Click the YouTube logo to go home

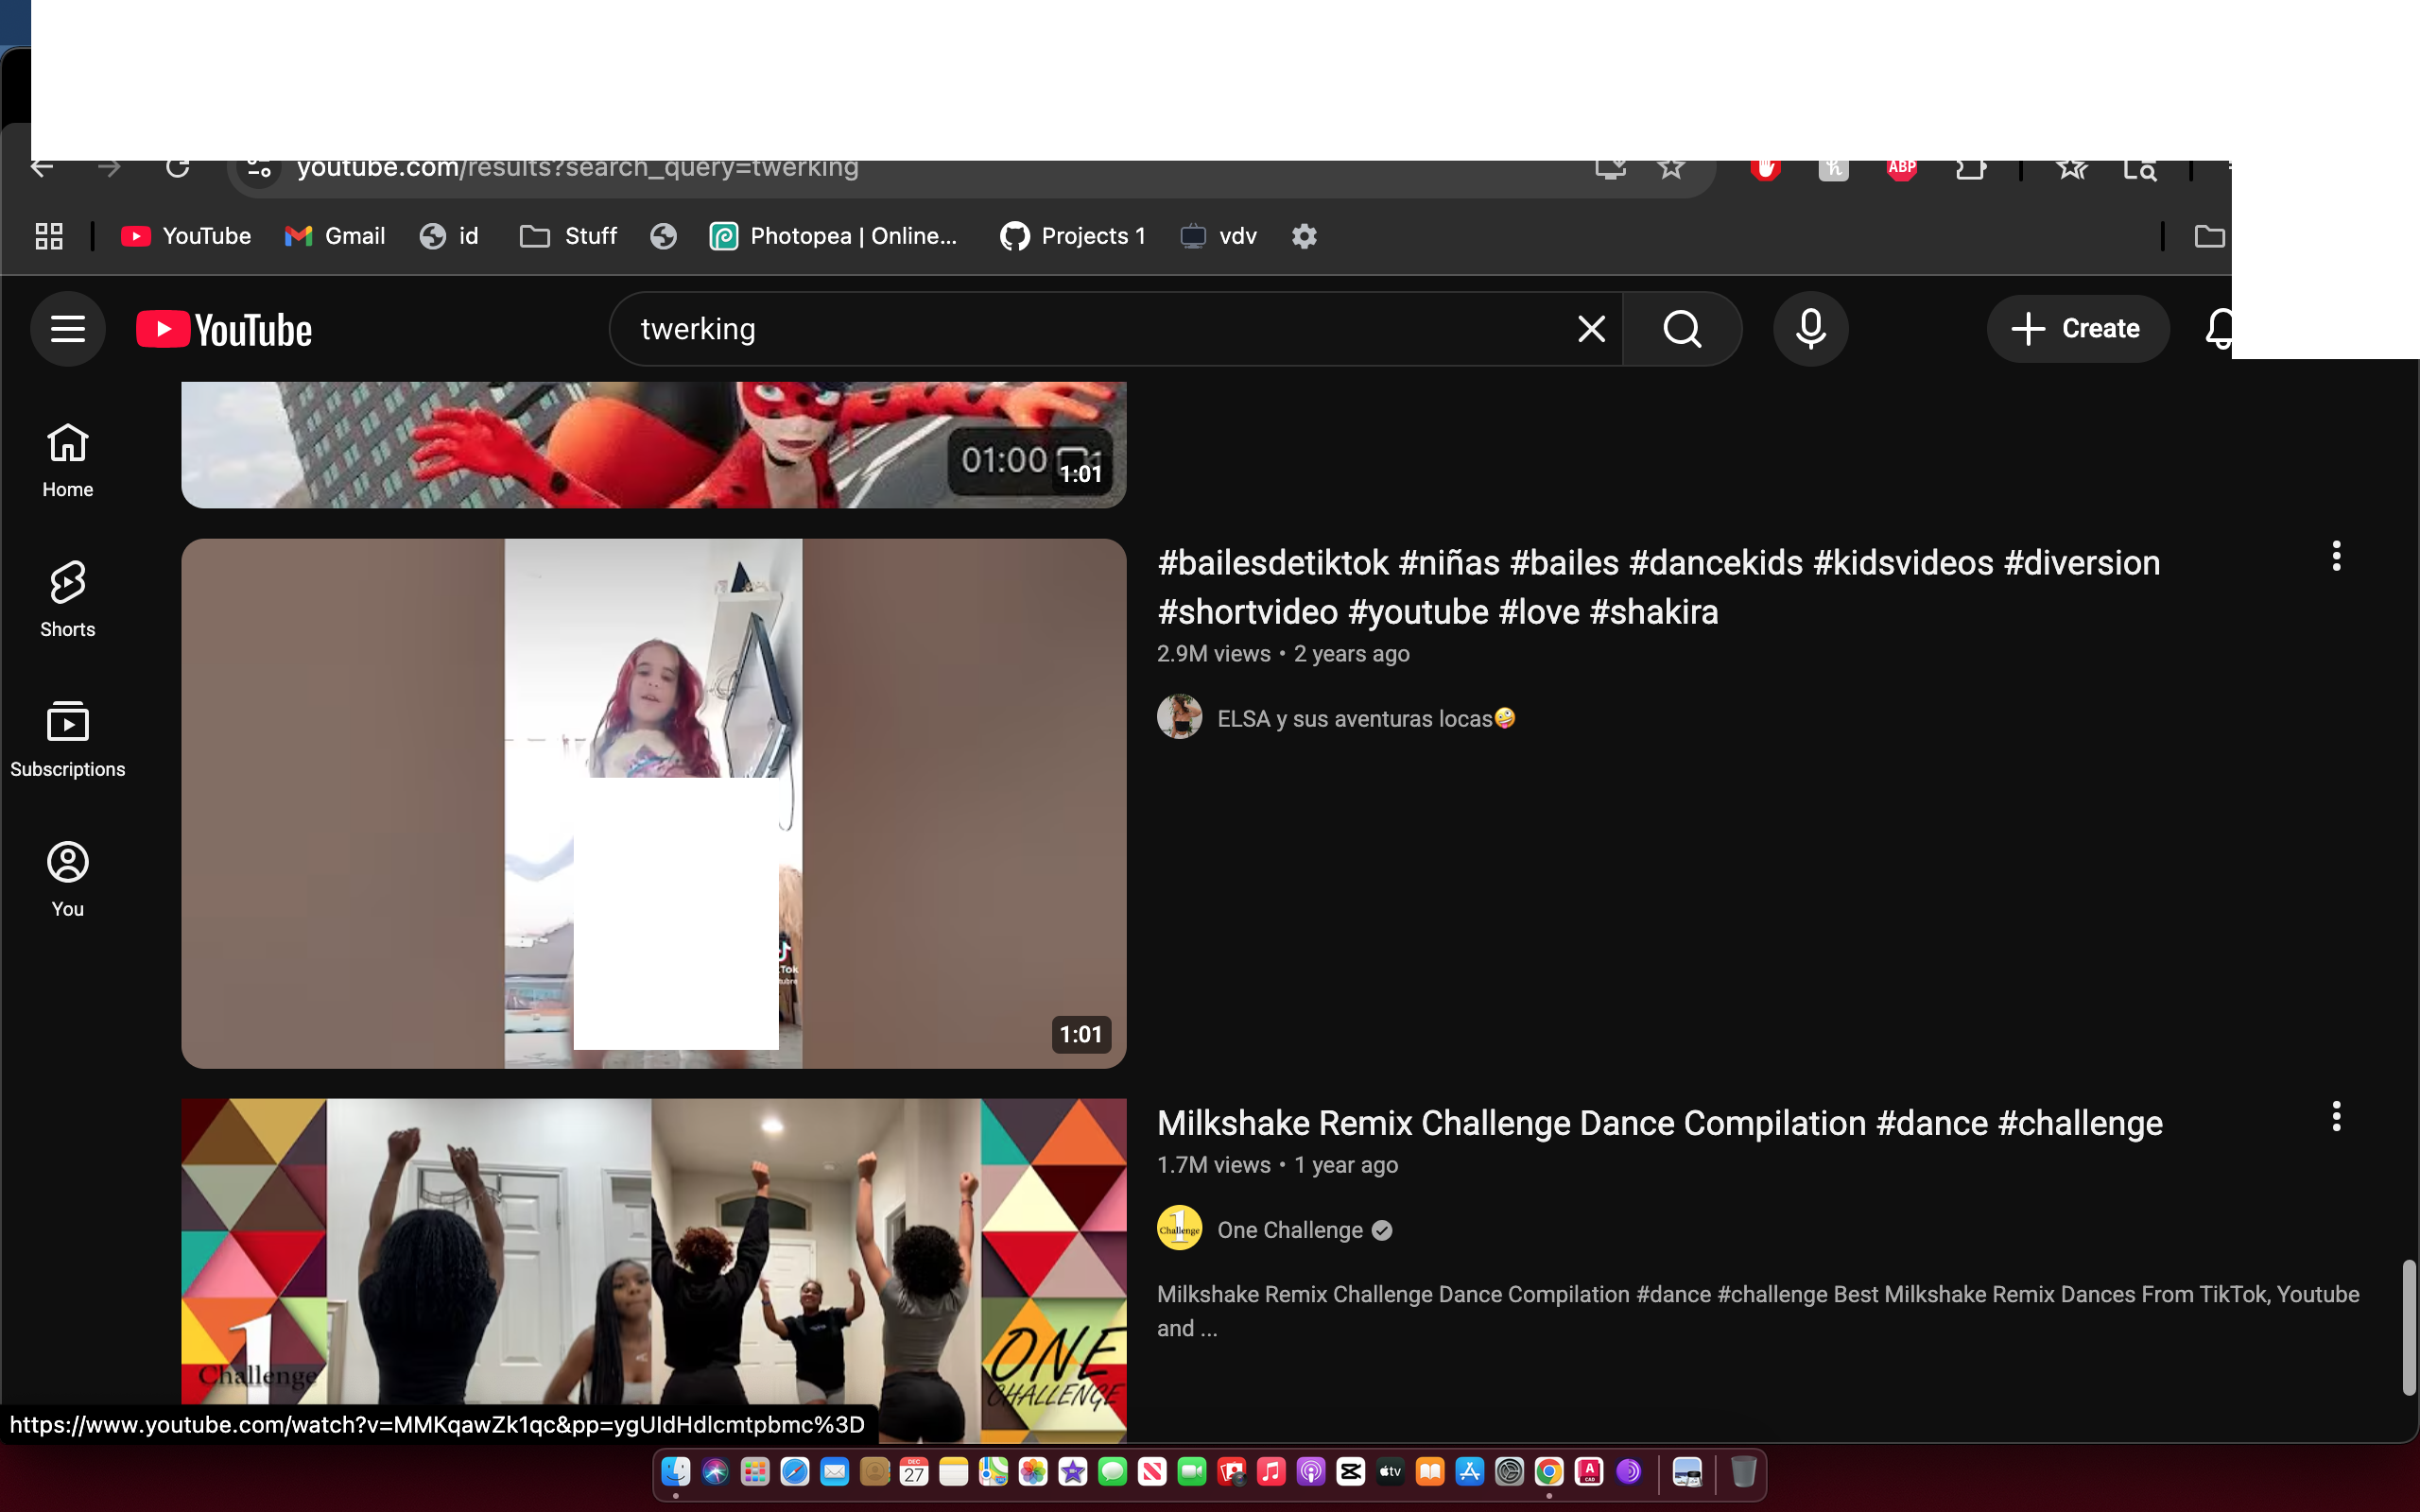[224, 330]
